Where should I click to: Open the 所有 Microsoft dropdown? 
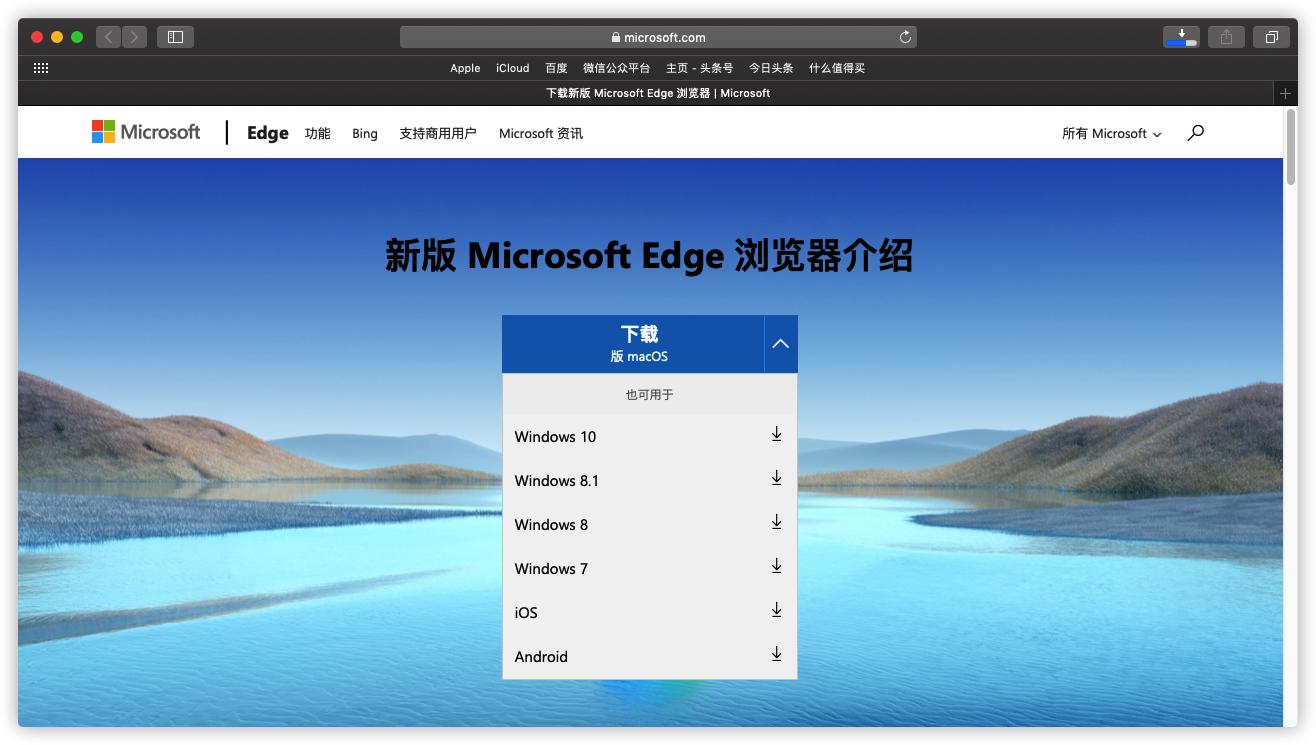[x=1111, y=133]
